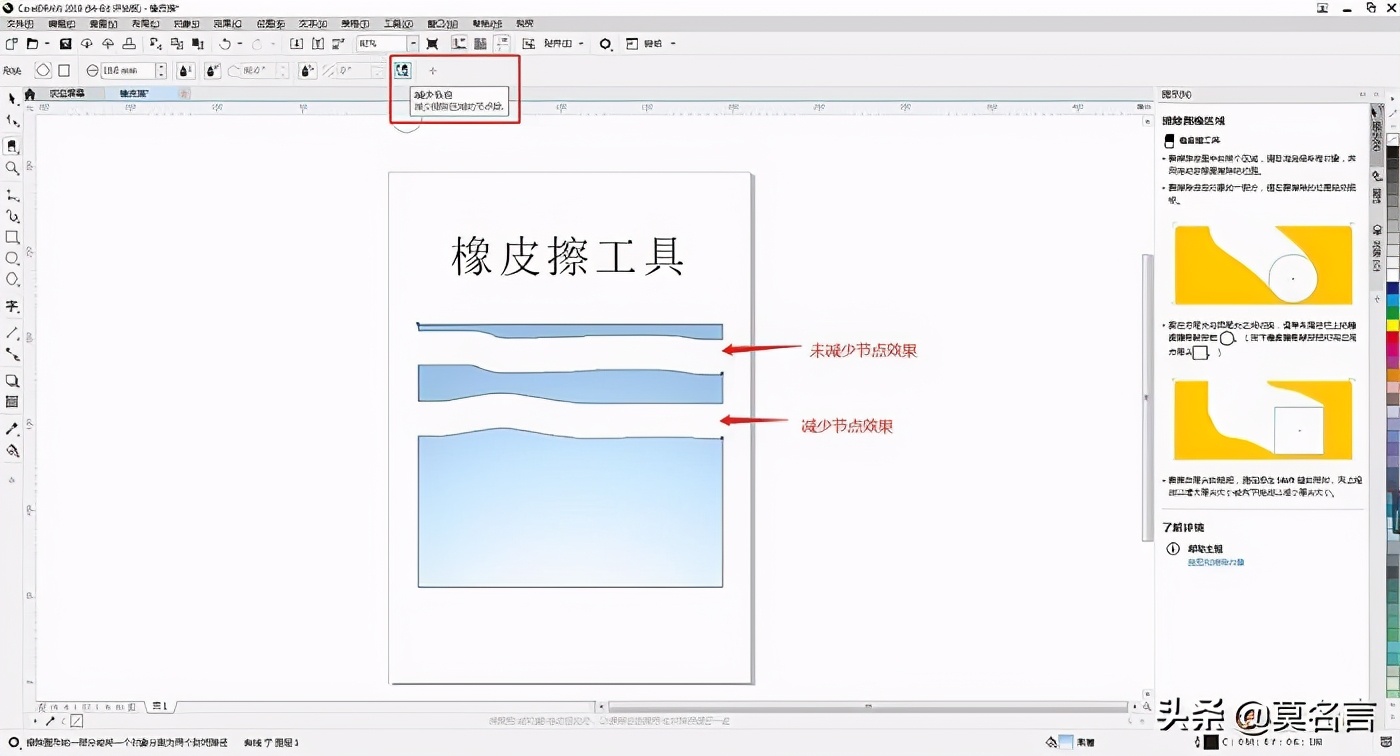Activate the Eraser tool

(13, 147)
